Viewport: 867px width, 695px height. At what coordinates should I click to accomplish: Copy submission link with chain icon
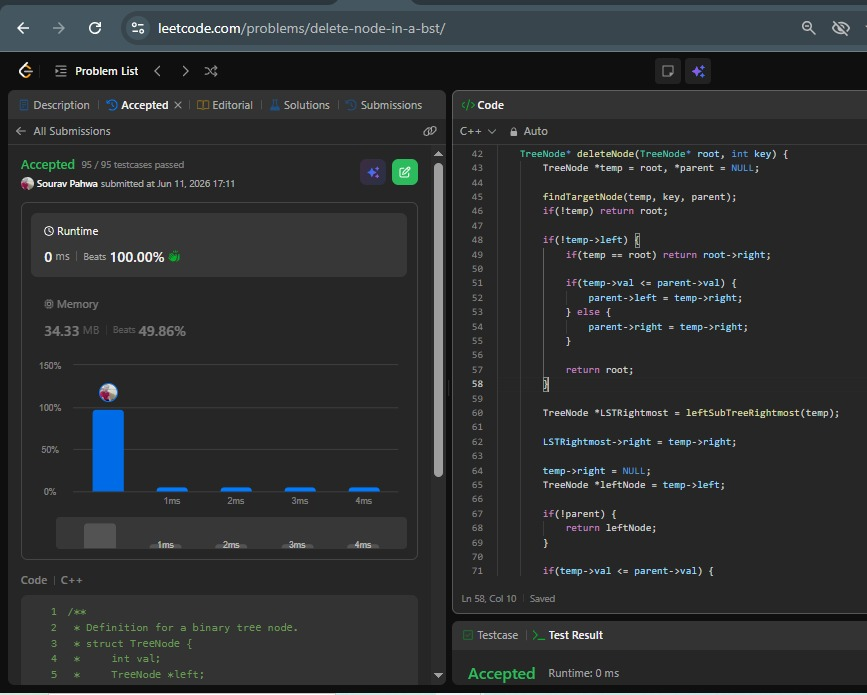coord(430,131)
